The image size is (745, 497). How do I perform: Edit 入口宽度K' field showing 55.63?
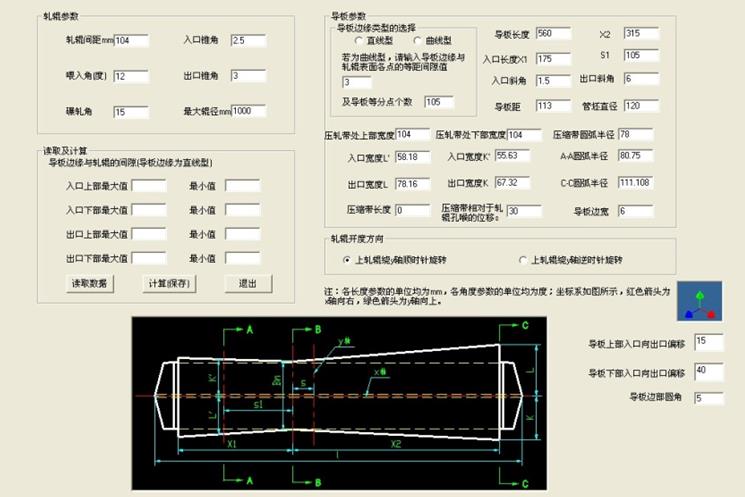(512, 156)
